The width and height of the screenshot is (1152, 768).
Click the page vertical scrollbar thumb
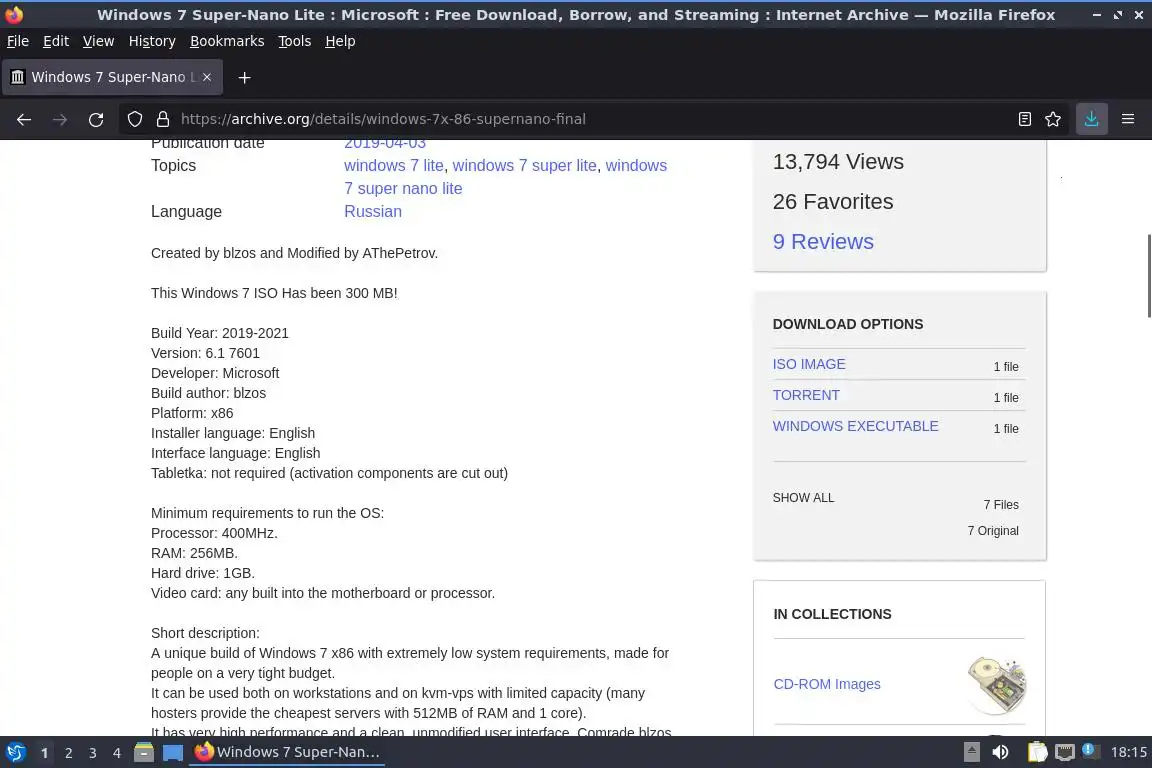1149,276
